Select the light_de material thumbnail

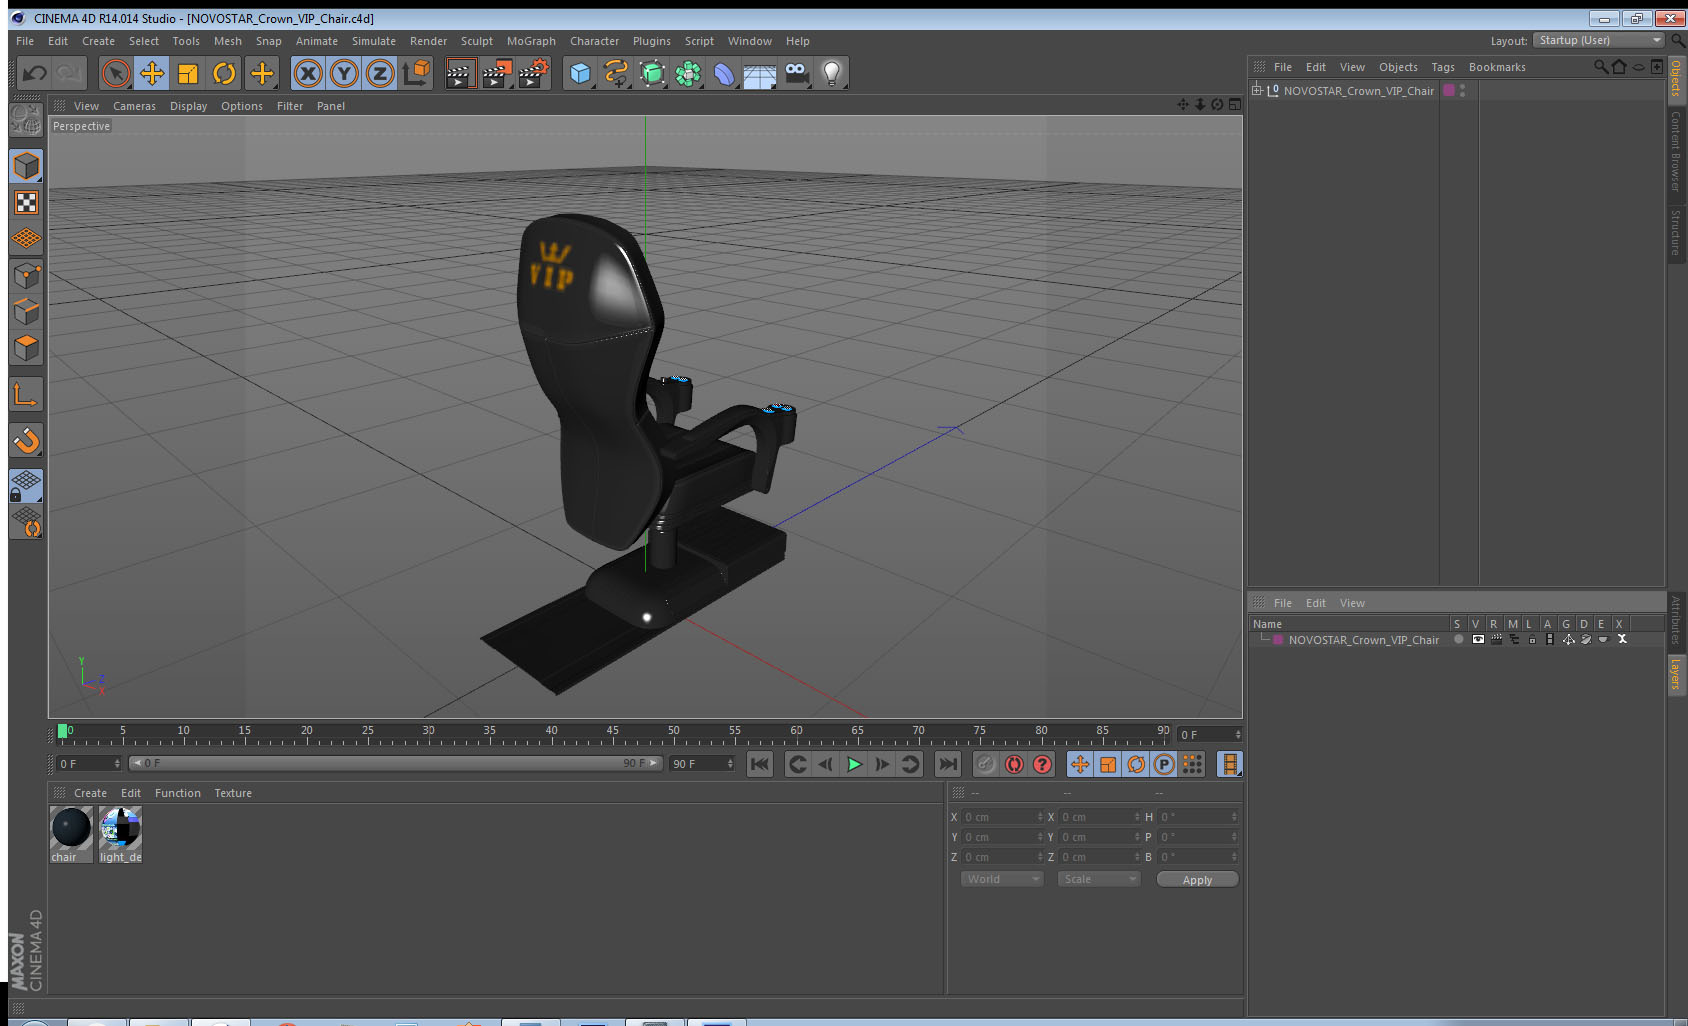[x=120, y=834]
